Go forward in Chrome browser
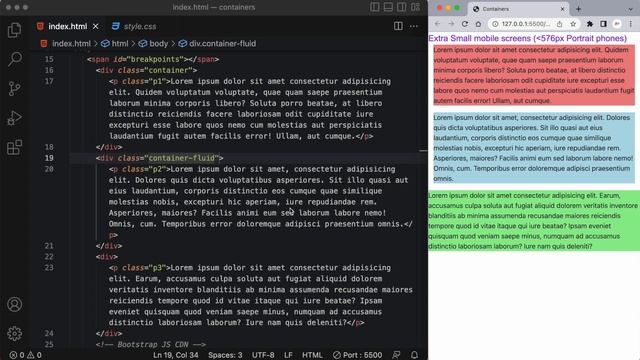 pos(451,24)
